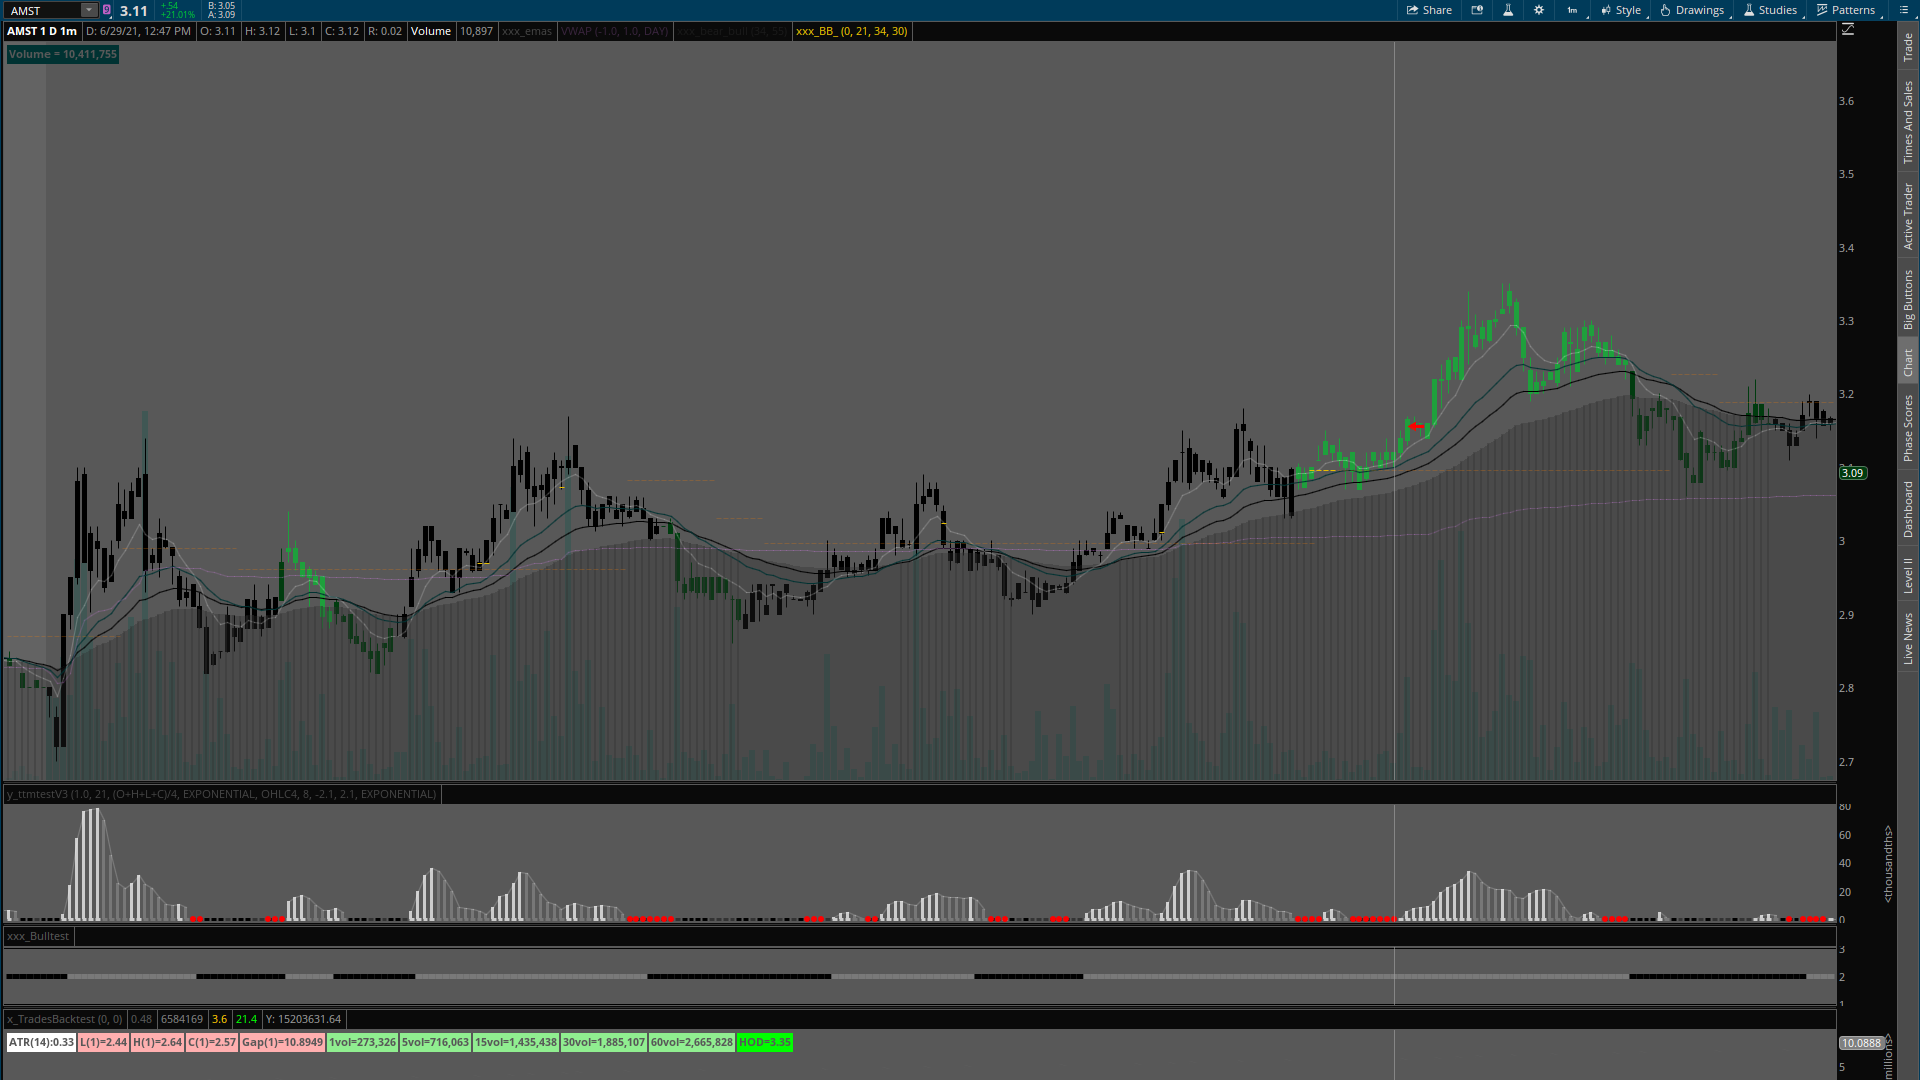Viewport: 1920px width, 1080px height.
Task: Expand the AMST symbol dropdown arrow
Action: point(88,10)
